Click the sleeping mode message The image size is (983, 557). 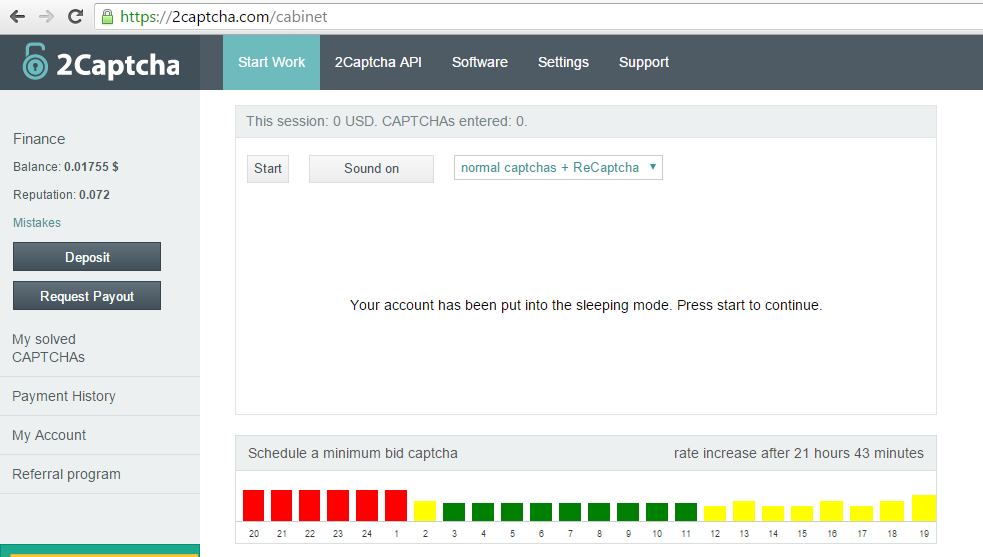[x=586, y=305]
